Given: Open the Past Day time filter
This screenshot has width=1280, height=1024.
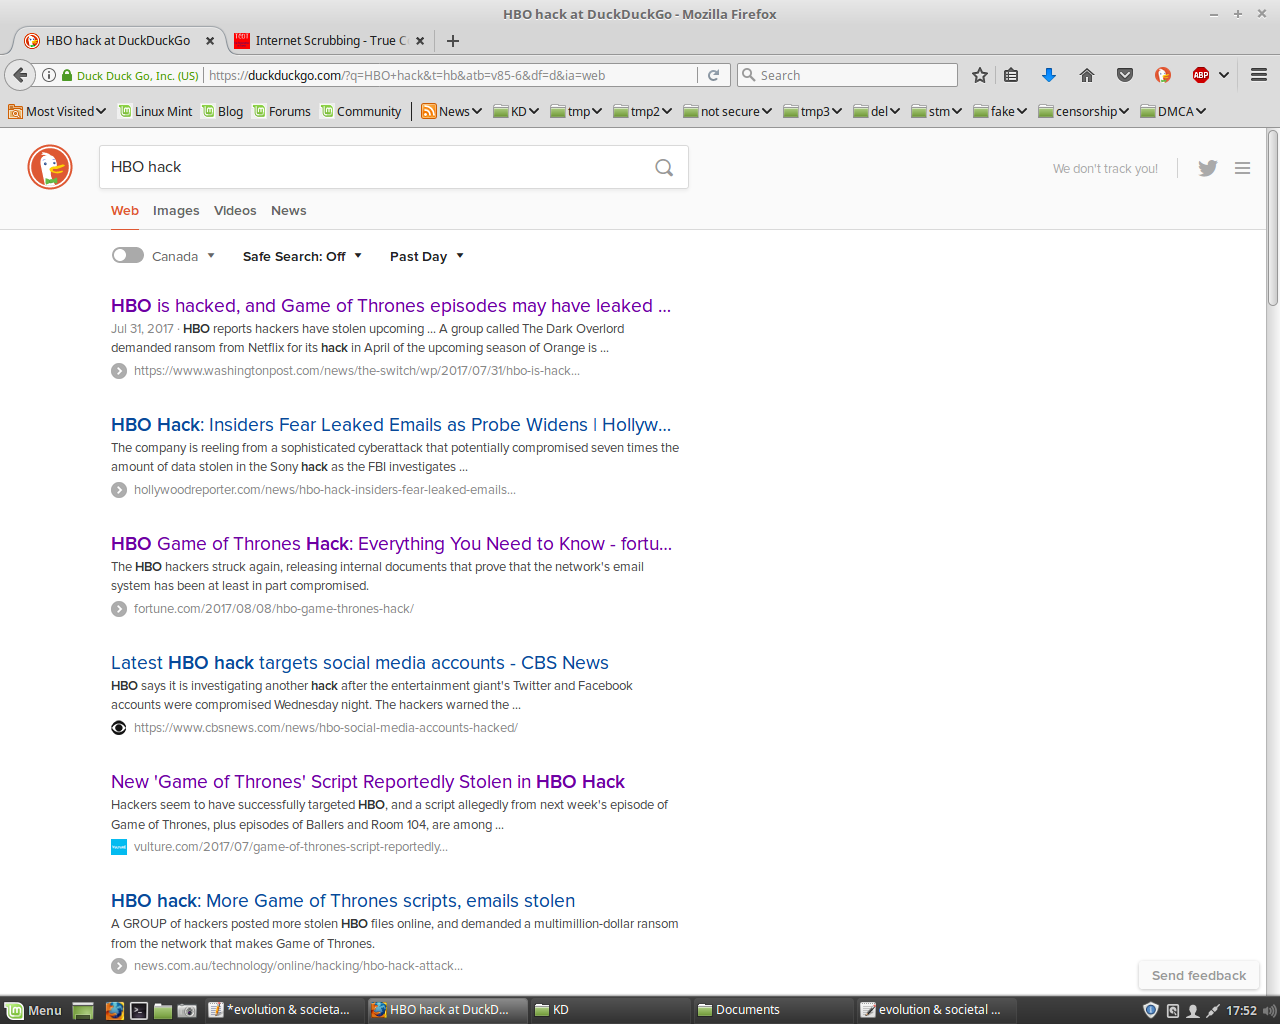Looking at the screenshot, I should click(427, 256).
